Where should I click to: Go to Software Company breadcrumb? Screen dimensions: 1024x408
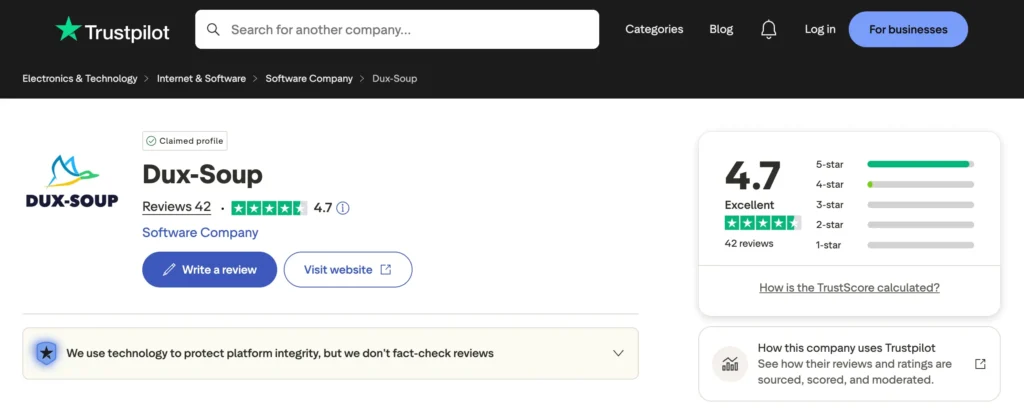(x=309, y=78)
